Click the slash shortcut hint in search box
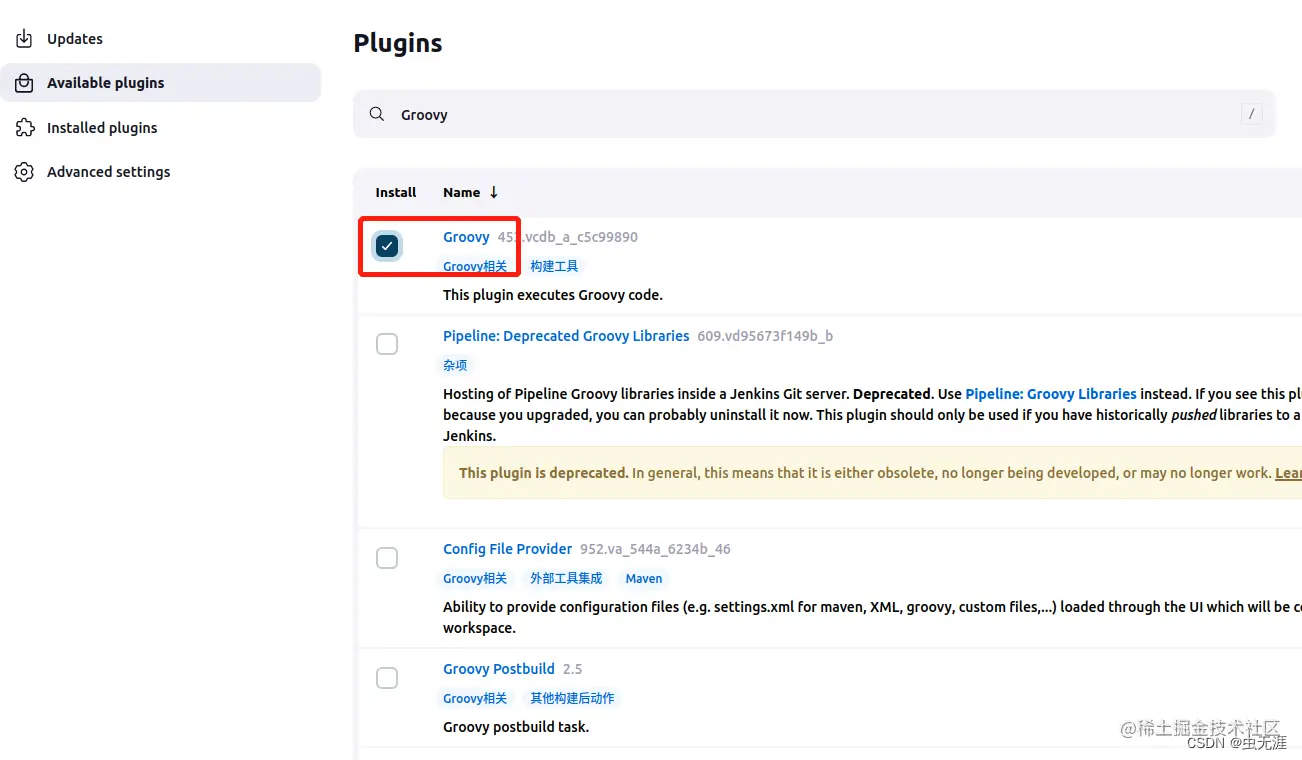The width and height of the screenshot is (1302, 760). click(1252, 114)
